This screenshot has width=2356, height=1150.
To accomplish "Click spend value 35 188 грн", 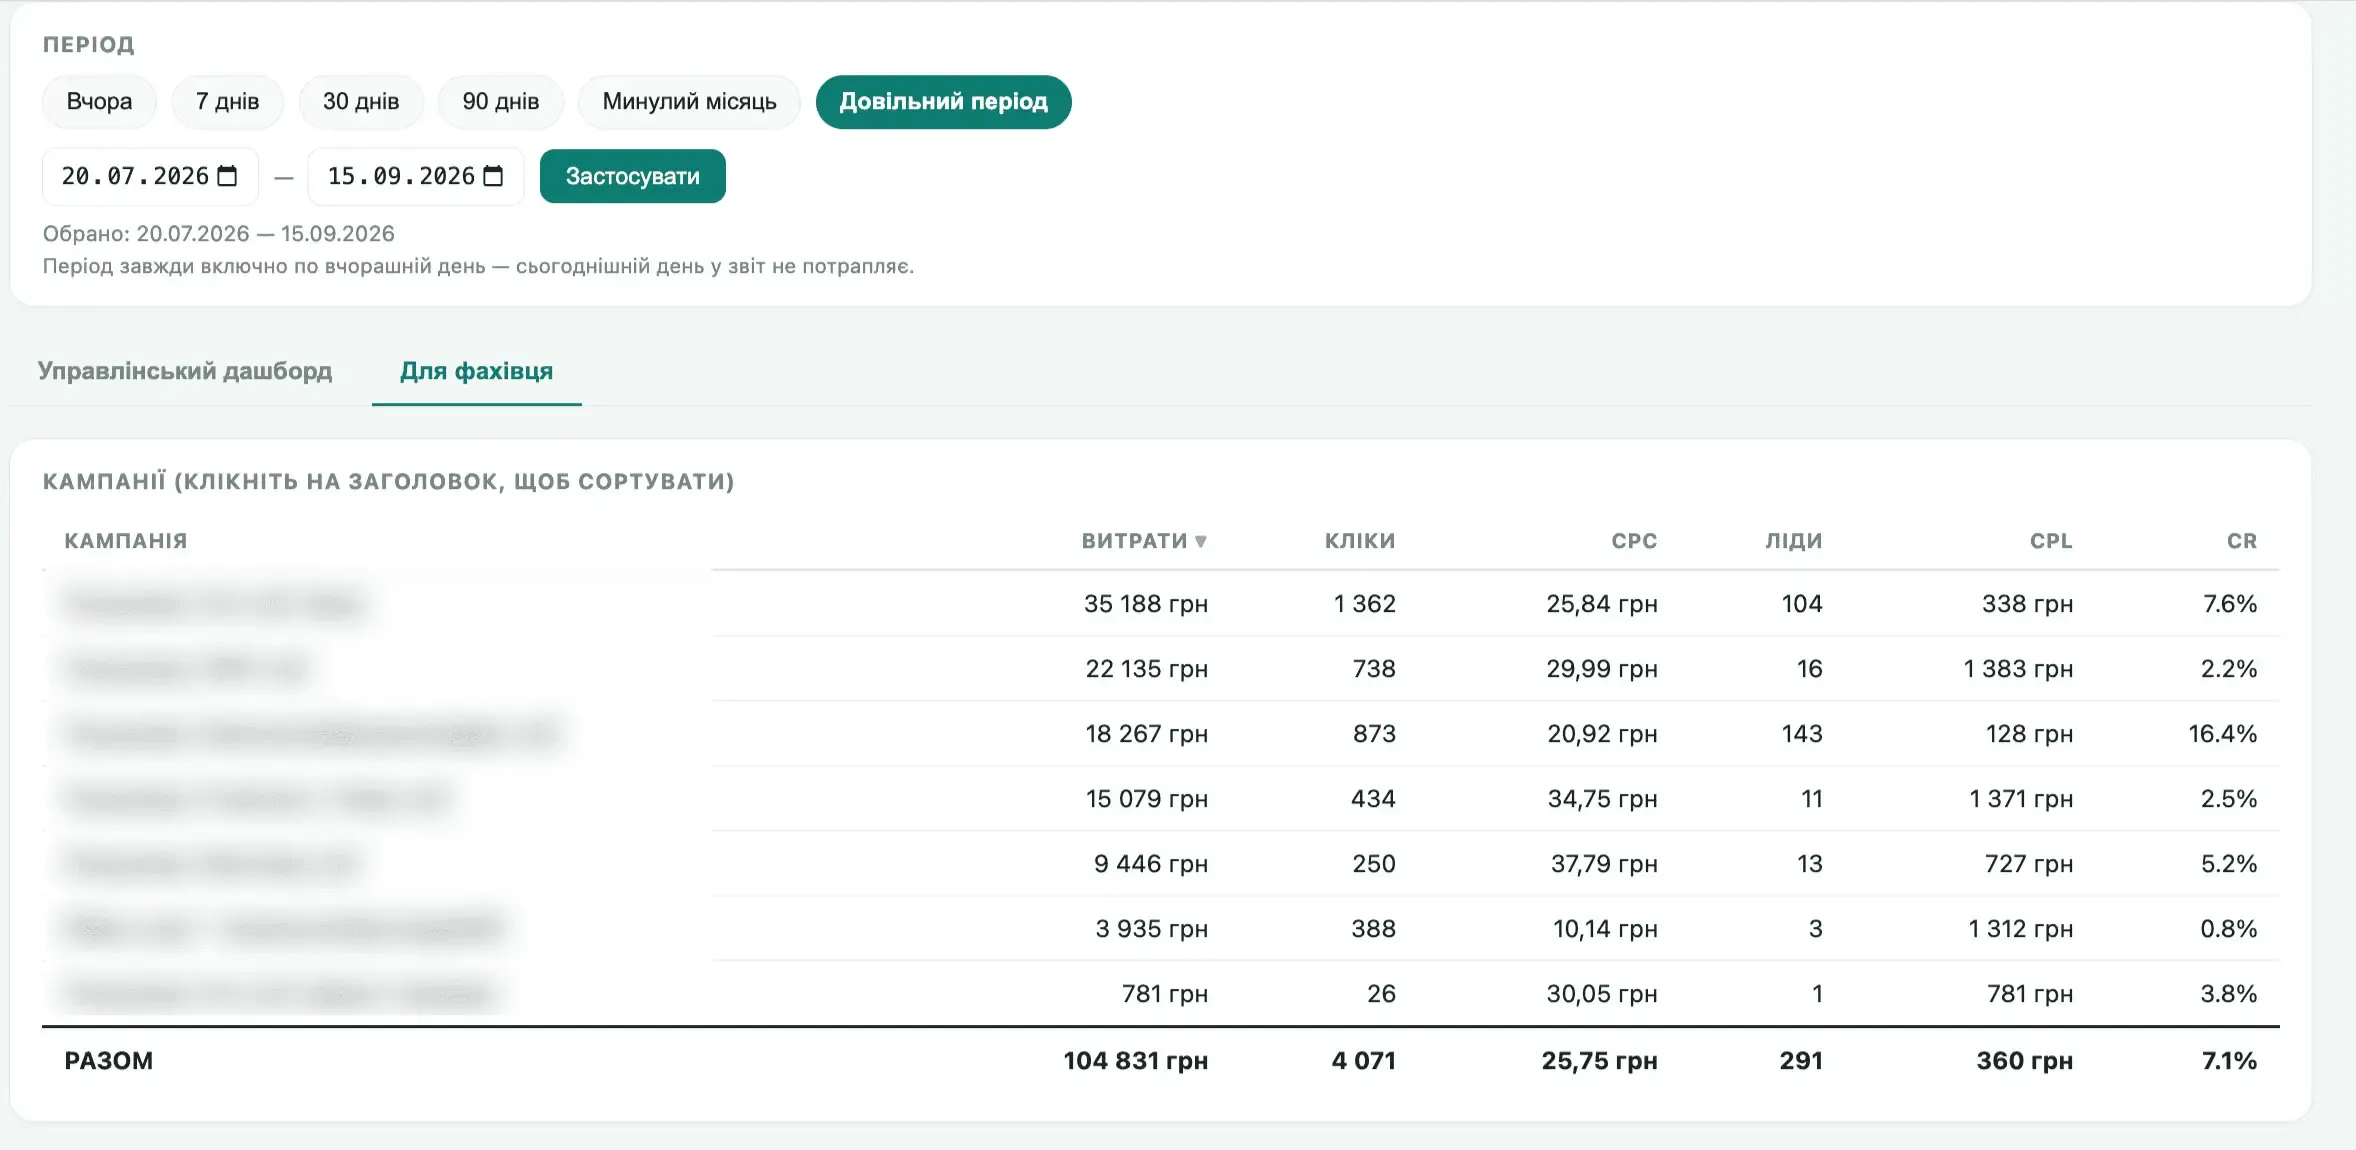I will pyautogui.click(x=1146, y=604).
